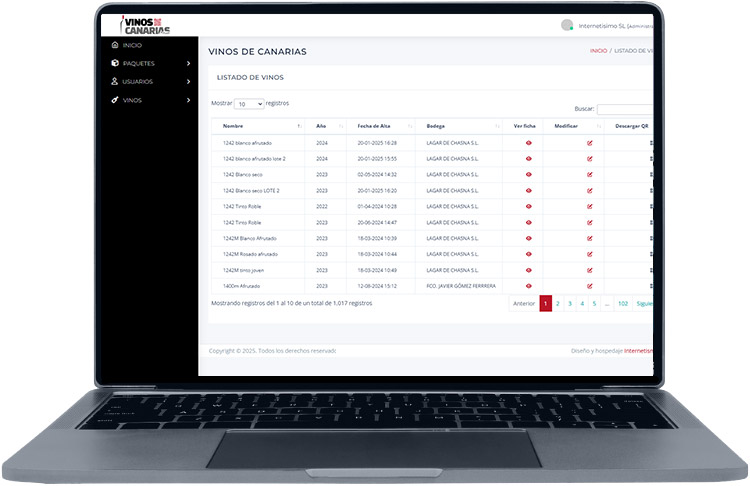This screenshot has width=750, height=486.
Task: Click the LISTADO DE VINOS heading
Action: (250, 77)
